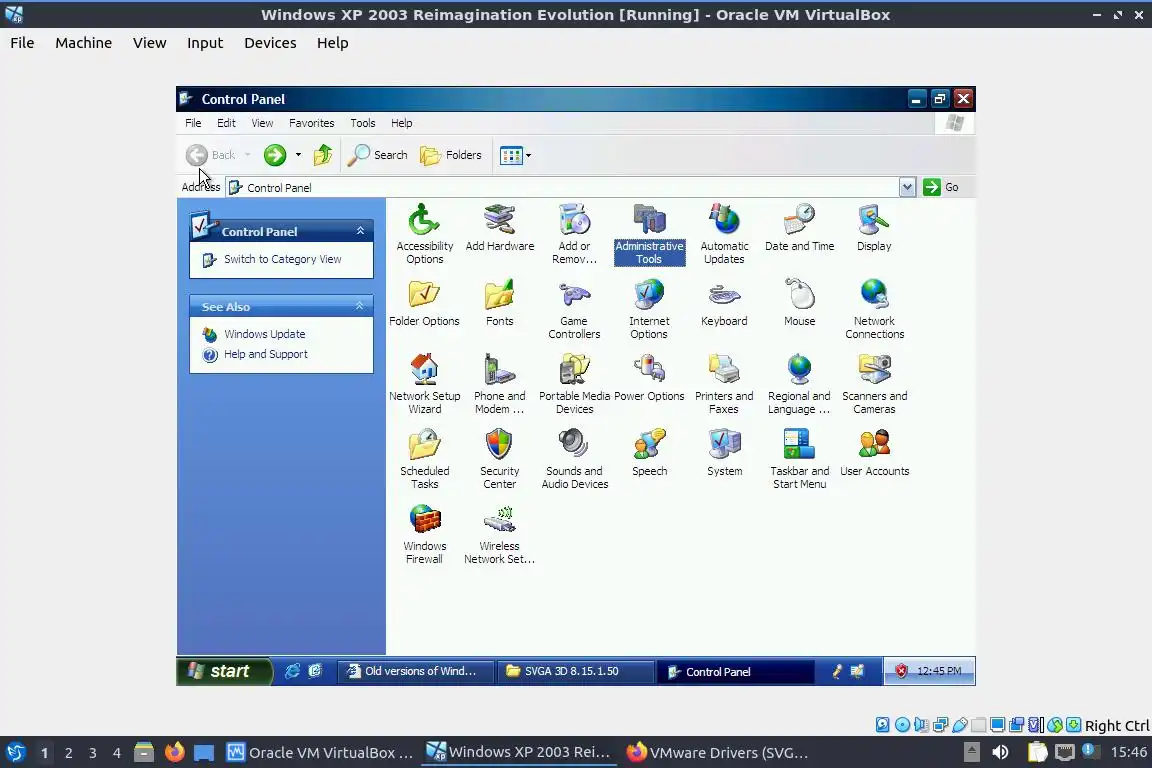Image resolution: width=1152 pixels, height=768 pixels.
Task: Click the XP start button
Action: pos(224,671)
